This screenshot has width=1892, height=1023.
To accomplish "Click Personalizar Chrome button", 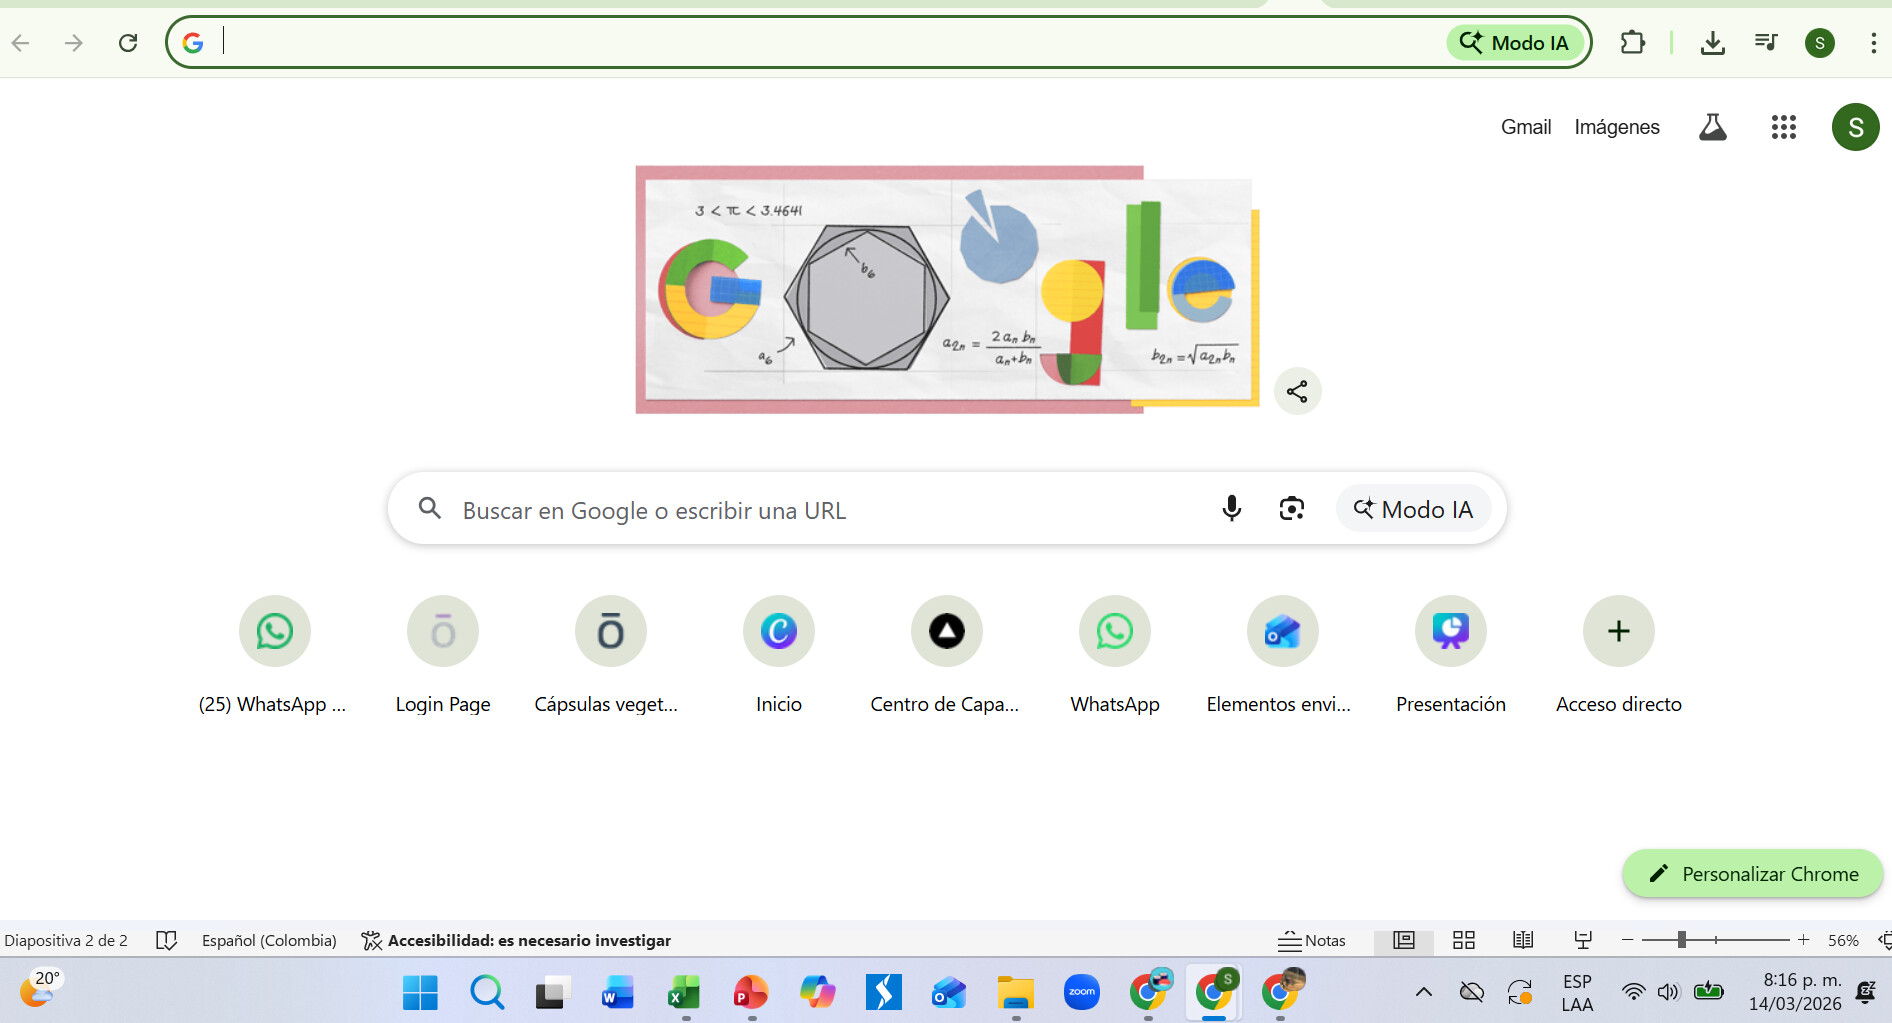I will click(1752, 874).
